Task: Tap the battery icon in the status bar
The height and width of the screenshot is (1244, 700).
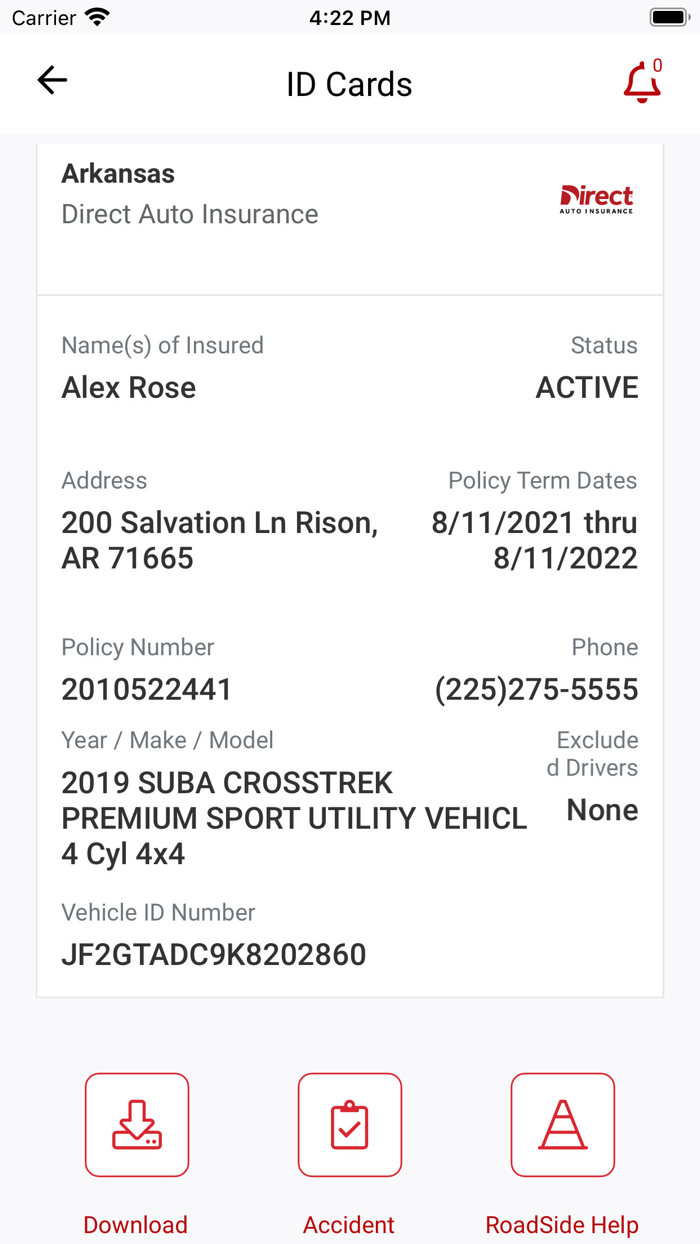Action: pos(668,15)
